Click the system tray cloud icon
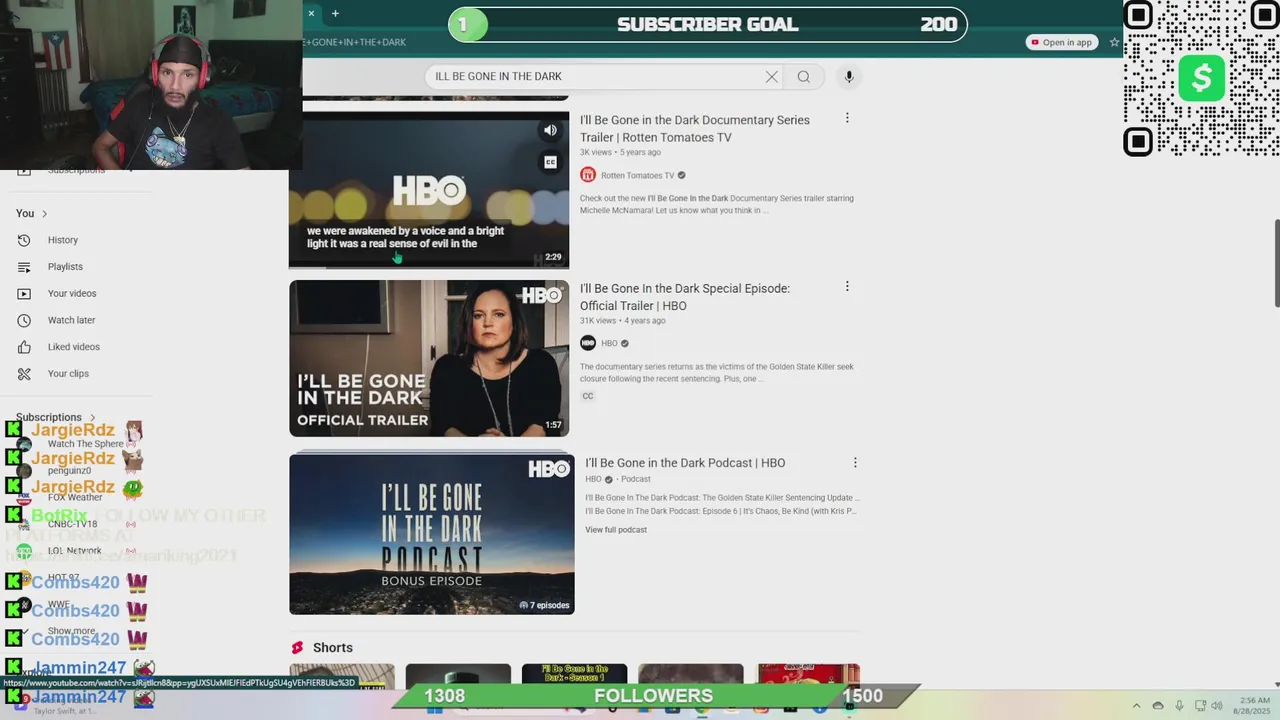This screenshot has height=720, width=1280. [1158, 706]
